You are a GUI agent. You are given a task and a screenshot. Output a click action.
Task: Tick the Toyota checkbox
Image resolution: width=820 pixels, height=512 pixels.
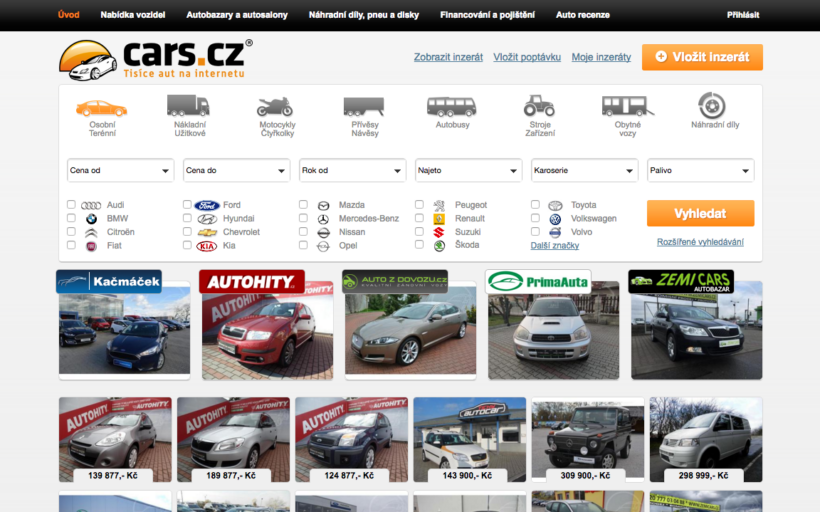pos(536,204)
